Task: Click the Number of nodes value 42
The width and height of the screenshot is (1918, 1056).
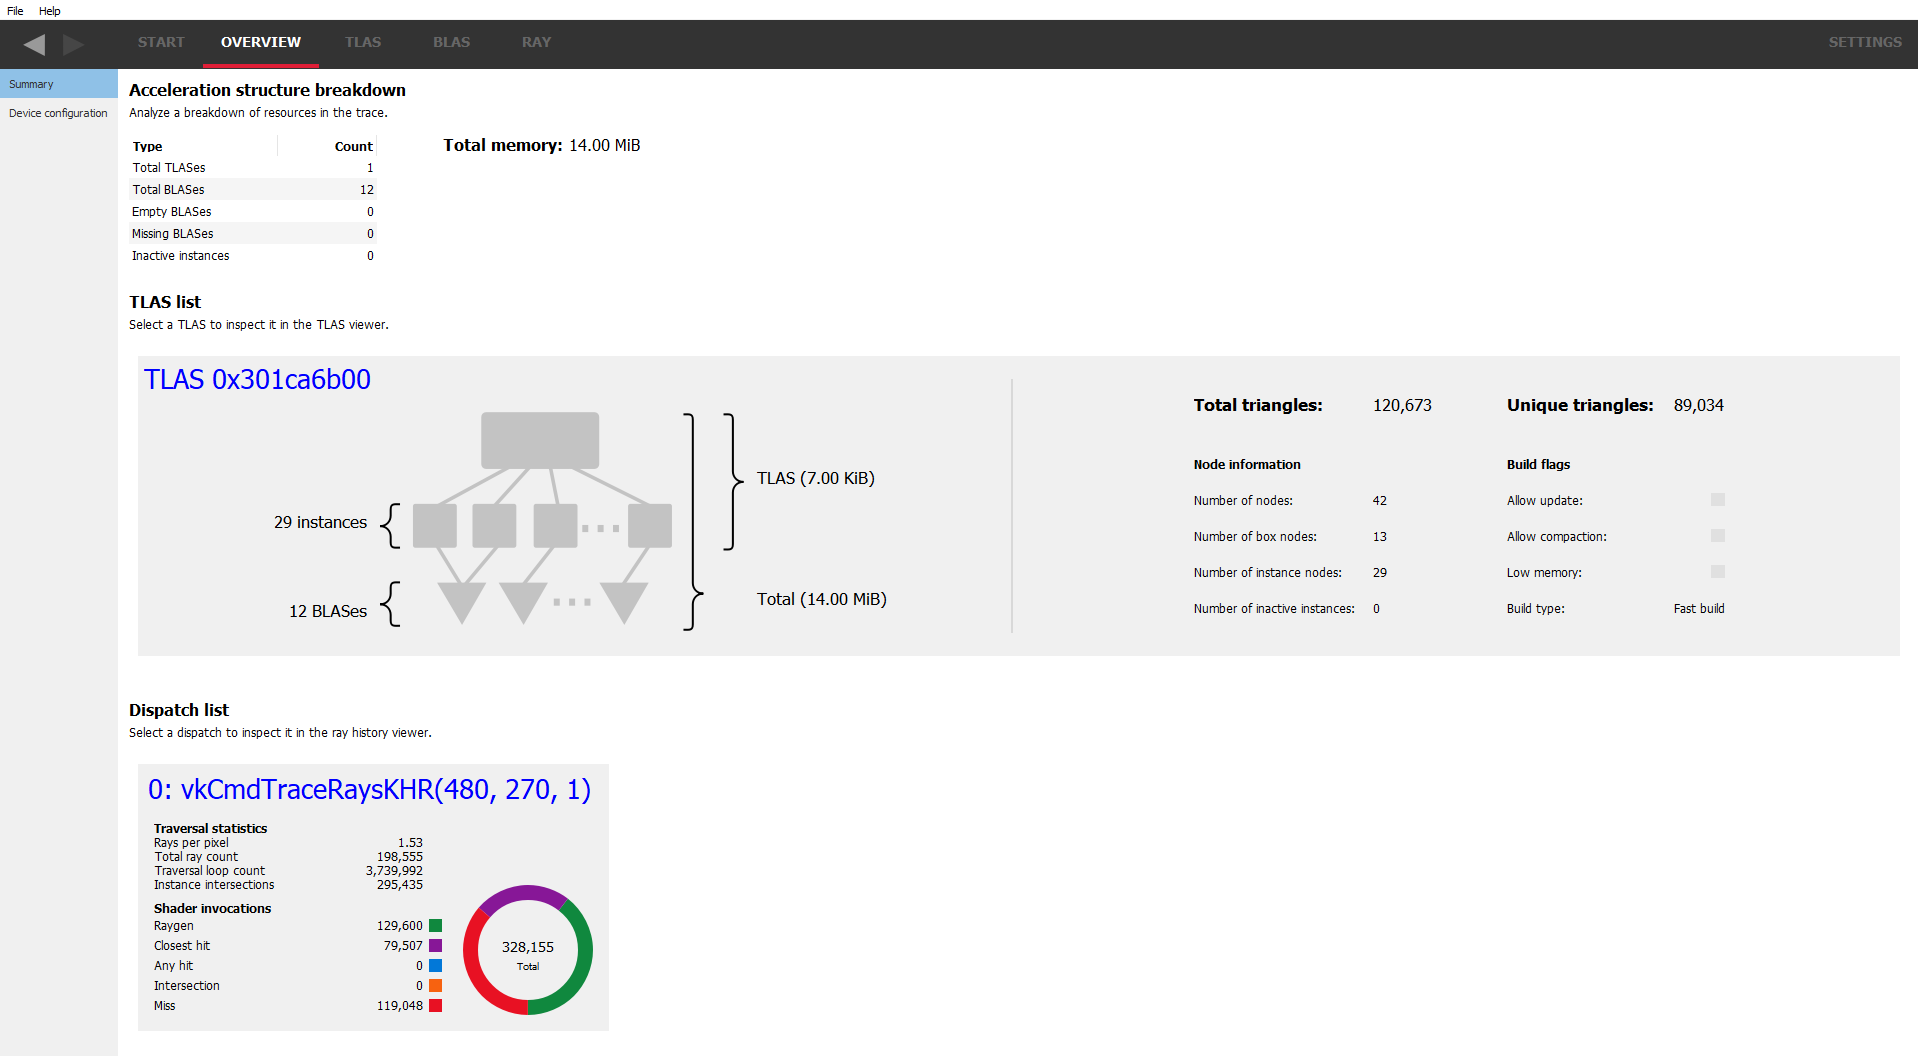Action: [1379, 501]
